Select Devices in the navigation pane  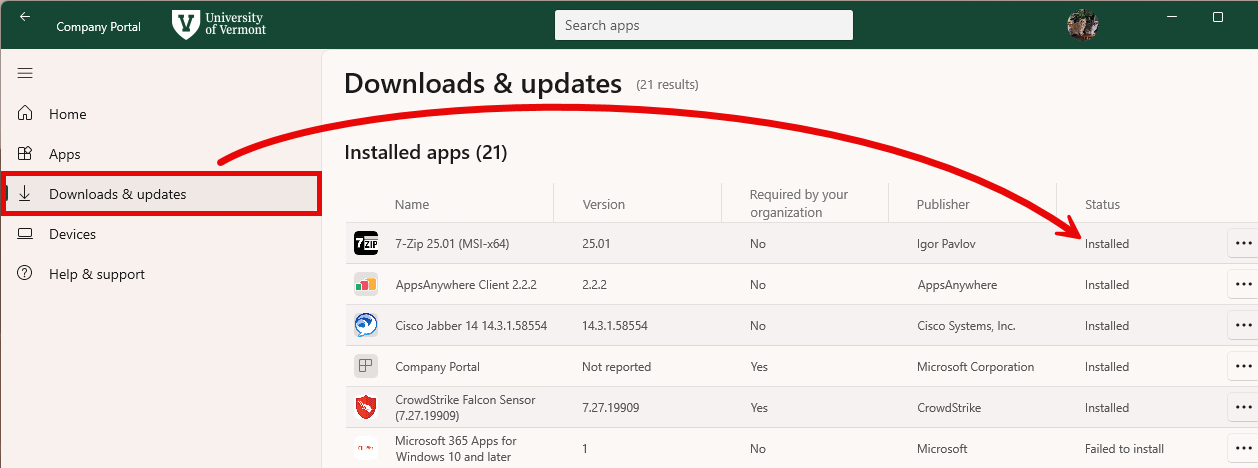[72, 234]
